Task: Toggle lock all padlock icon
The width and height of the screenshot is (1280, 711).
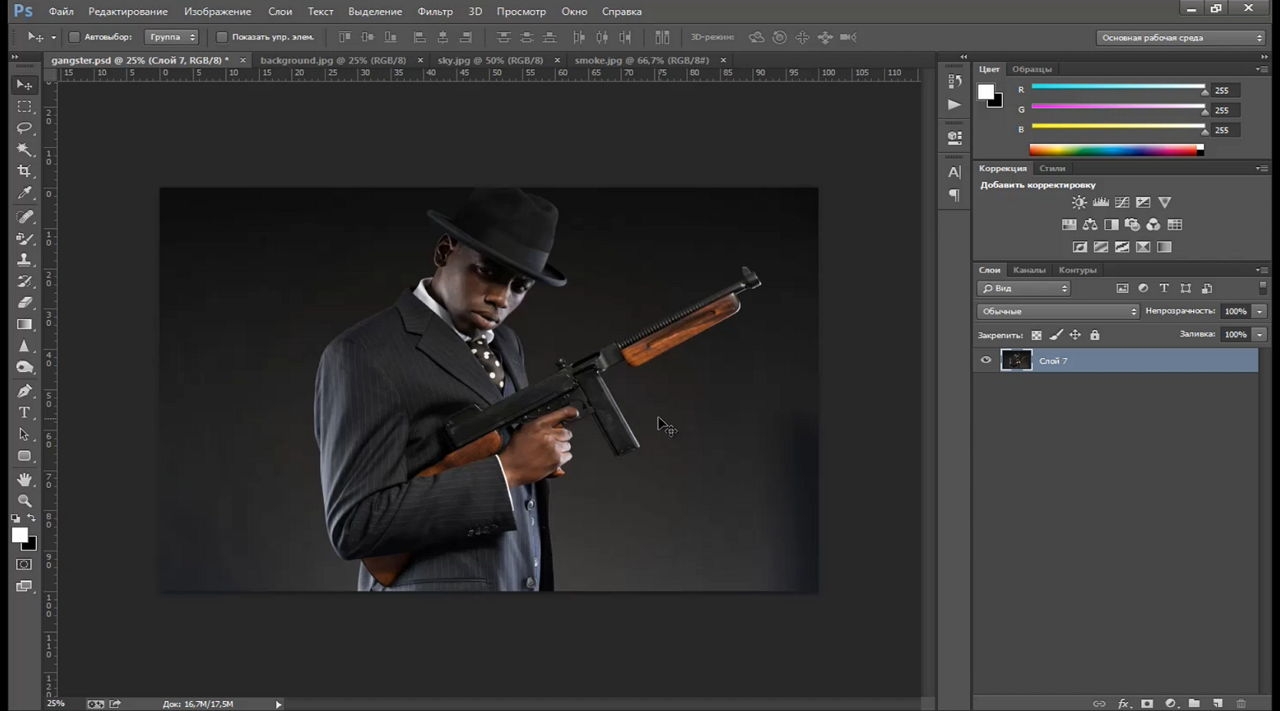Action: pos(1094,335)
